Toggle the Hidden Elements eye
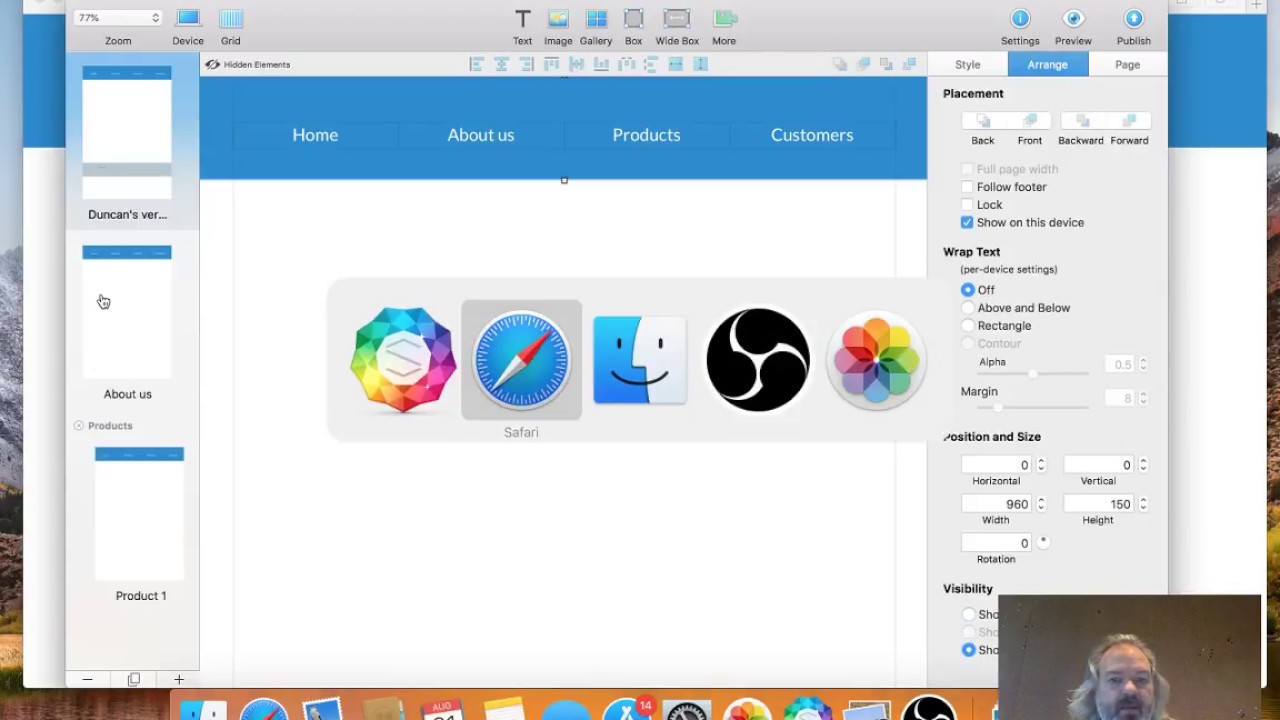This screenshot has height=720, width=1280. tap(212, 64)
